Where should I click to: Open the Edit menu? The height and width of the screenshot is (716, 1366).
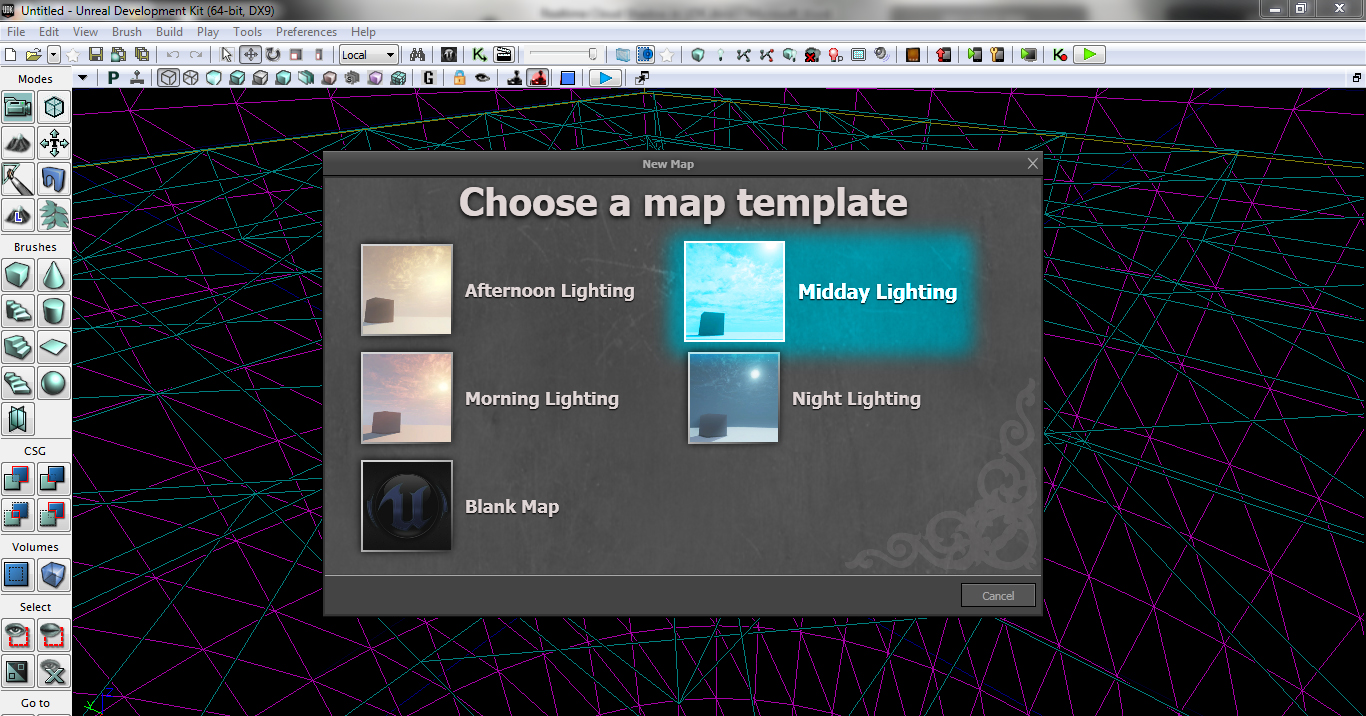49,32
